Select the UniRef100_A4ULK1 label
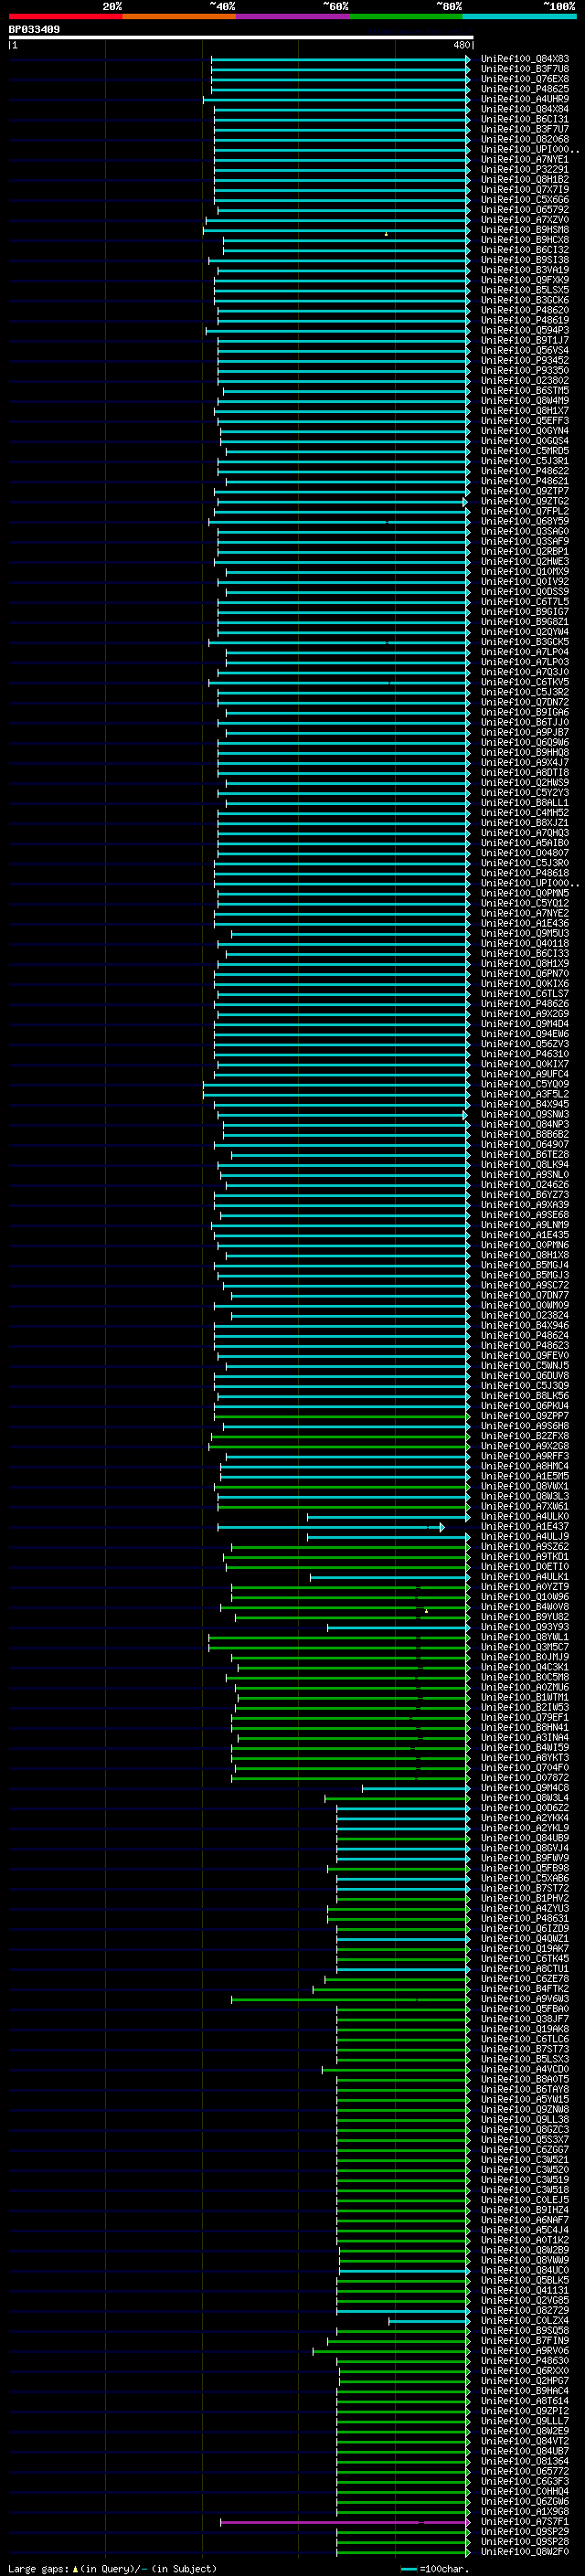585x2576 pixels. point(525,1577)
